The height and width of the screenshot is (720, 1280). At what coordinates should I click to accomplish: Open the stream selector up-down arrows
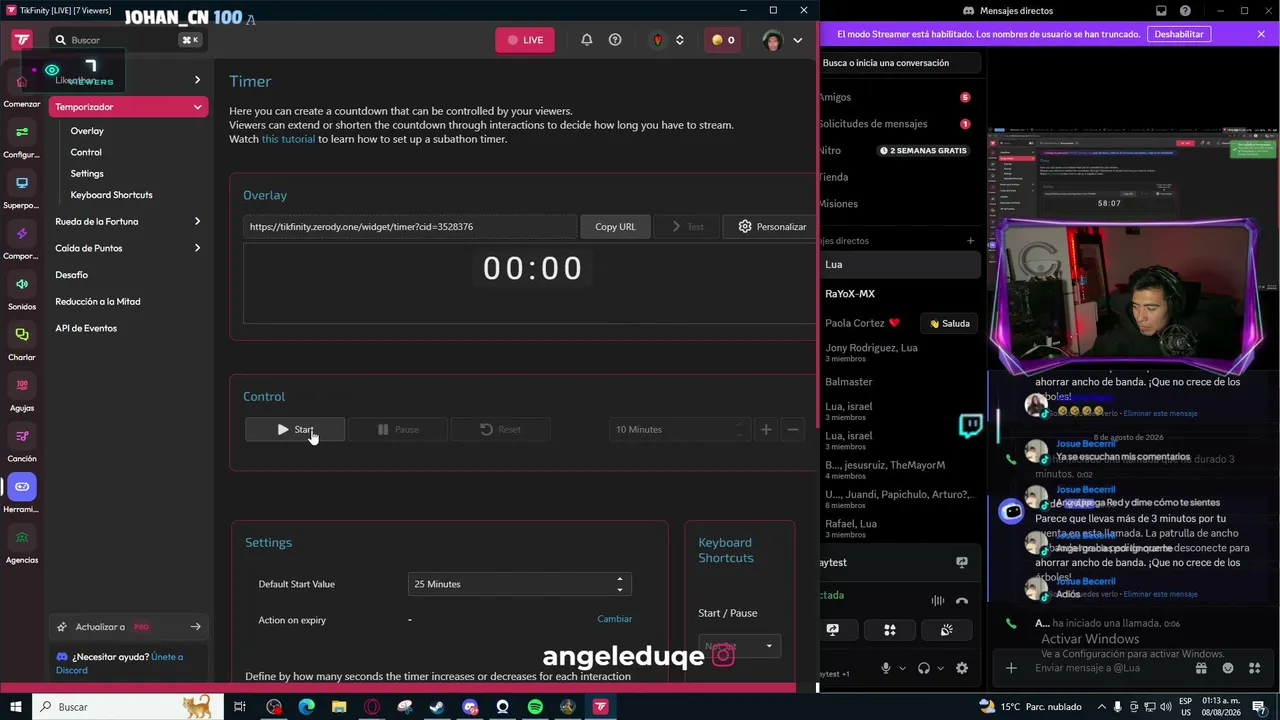[x=680, y=40]
